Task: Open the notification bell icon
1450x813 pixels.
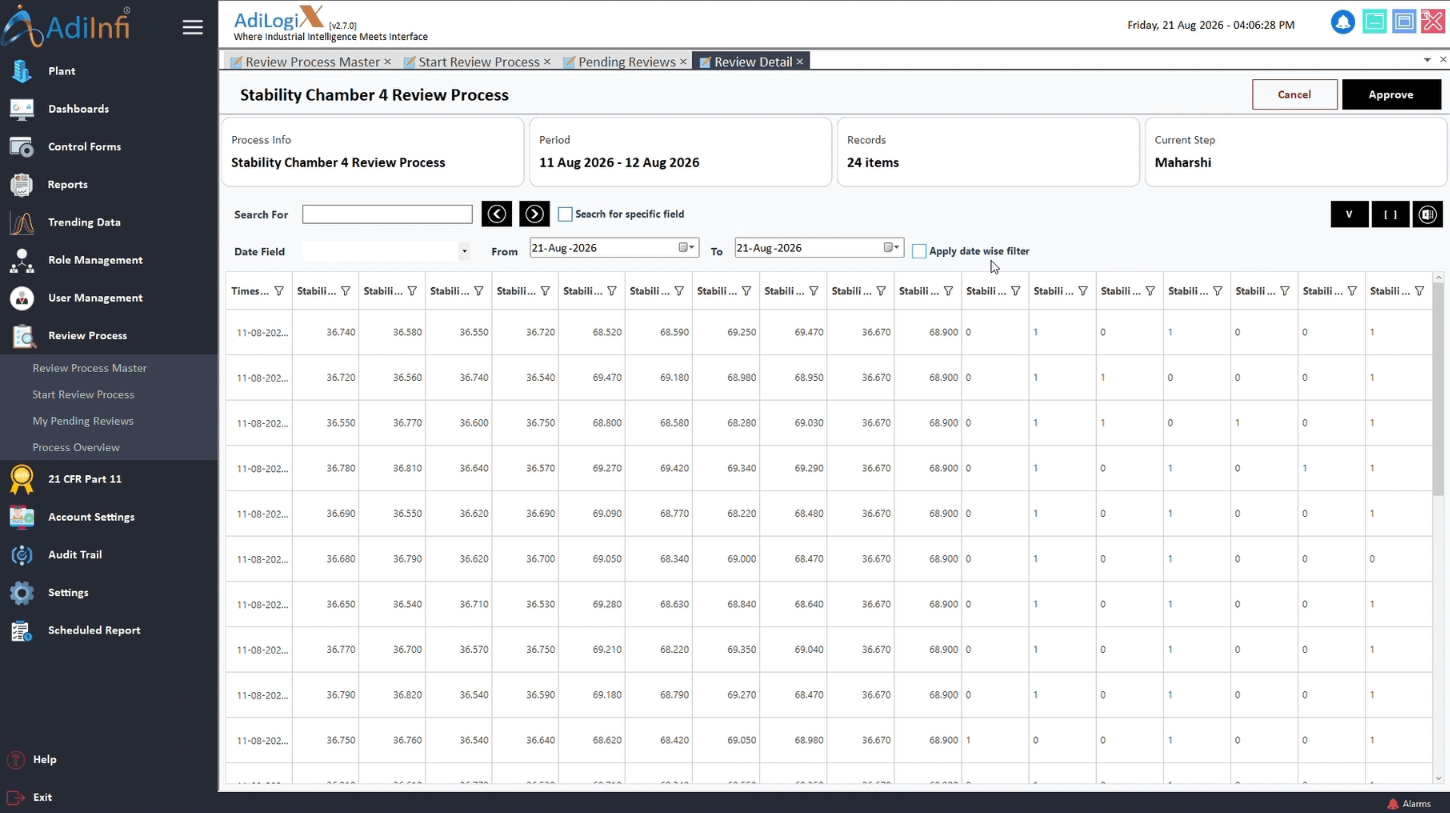Action: [x=1342, y=22]
